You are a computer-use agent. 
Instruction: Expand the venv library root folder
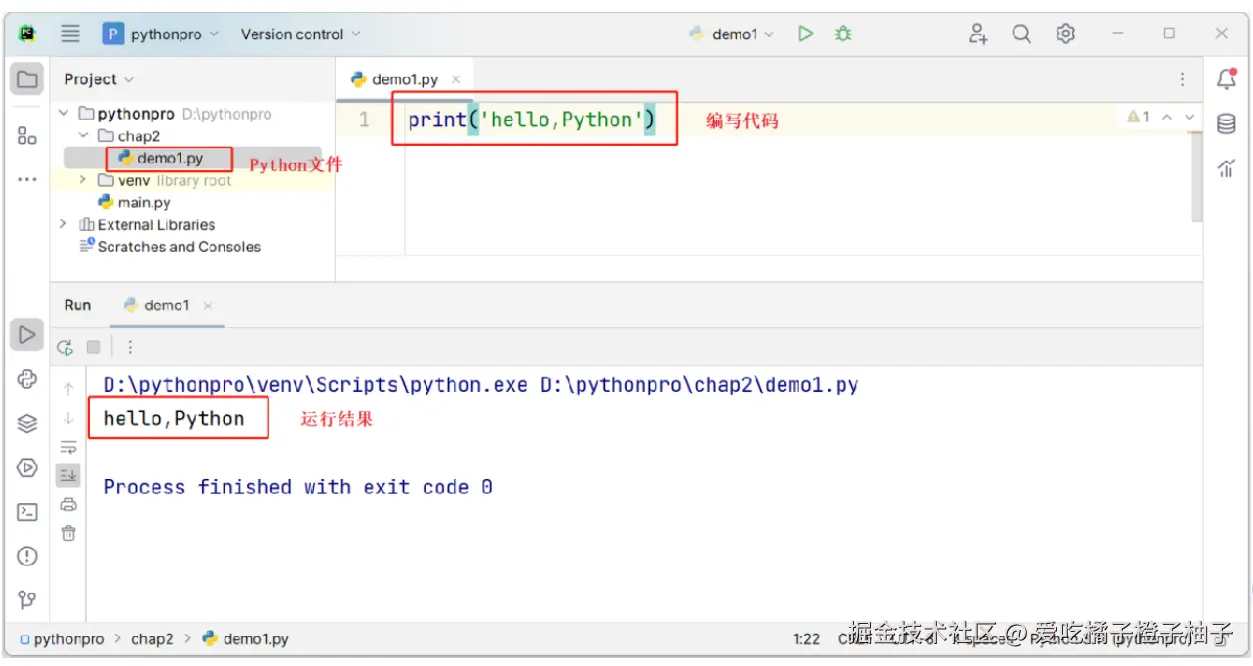coord(83,180)
